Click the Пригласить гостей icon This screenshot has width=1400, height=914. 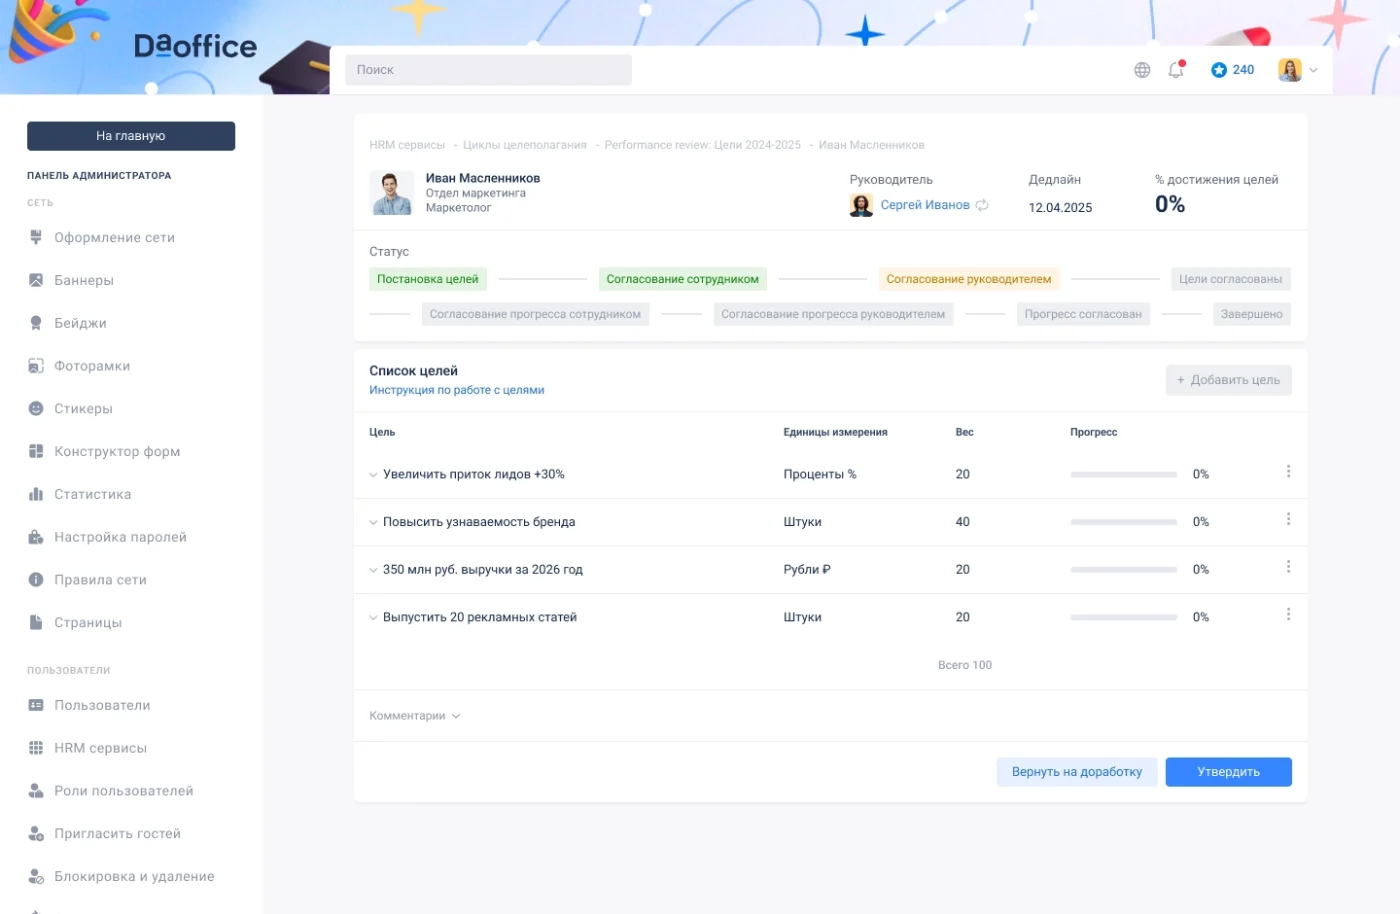36,834
